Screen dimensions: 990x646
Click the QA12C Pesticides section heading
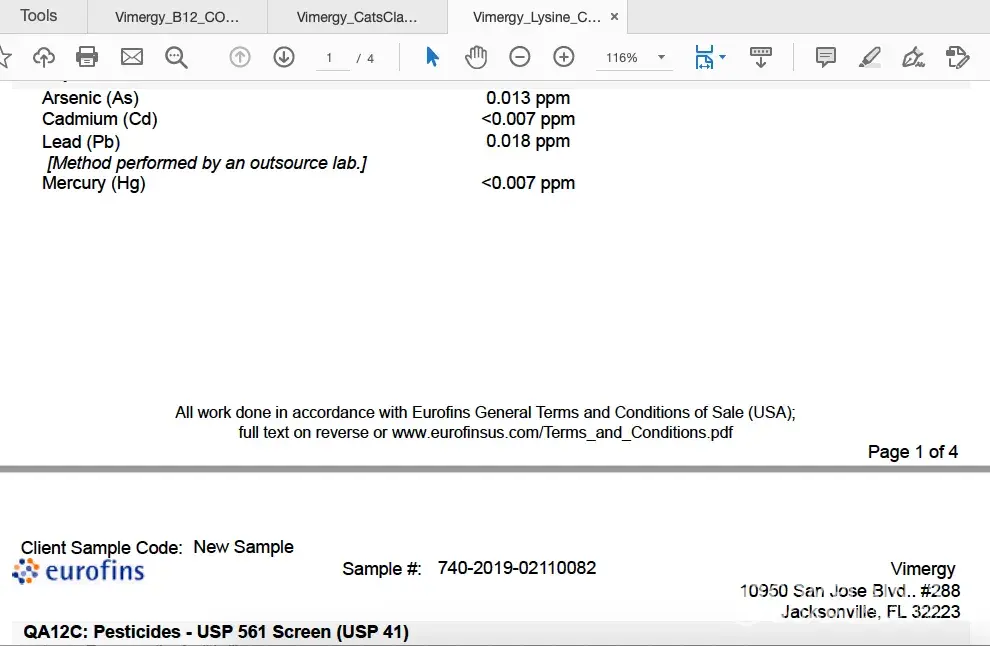click(216, 631)
